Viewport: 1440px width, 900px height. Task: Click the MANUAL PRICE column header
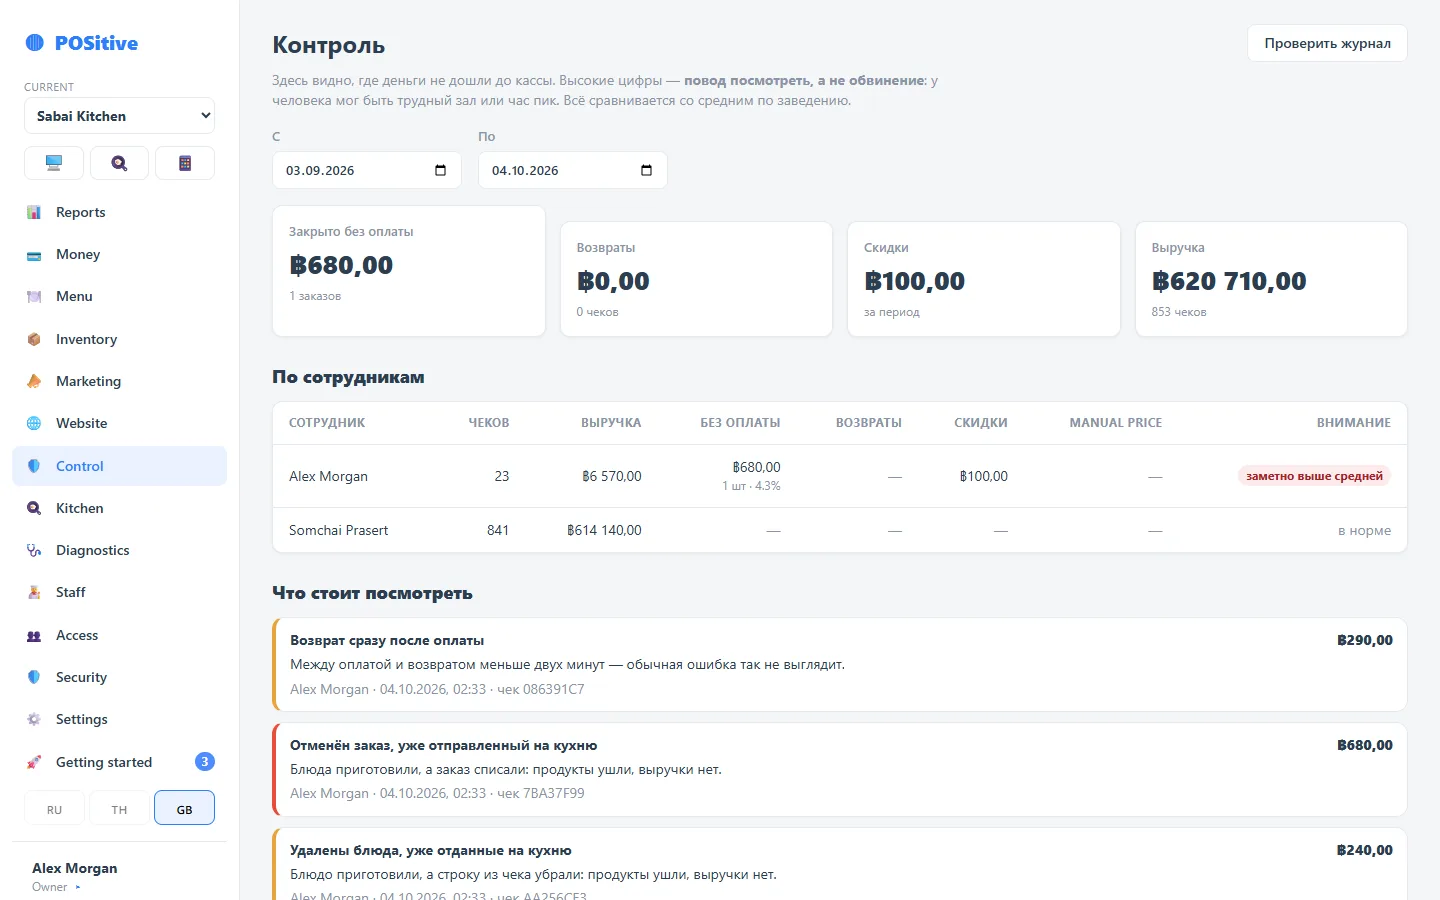click(x=1116, y=423)
